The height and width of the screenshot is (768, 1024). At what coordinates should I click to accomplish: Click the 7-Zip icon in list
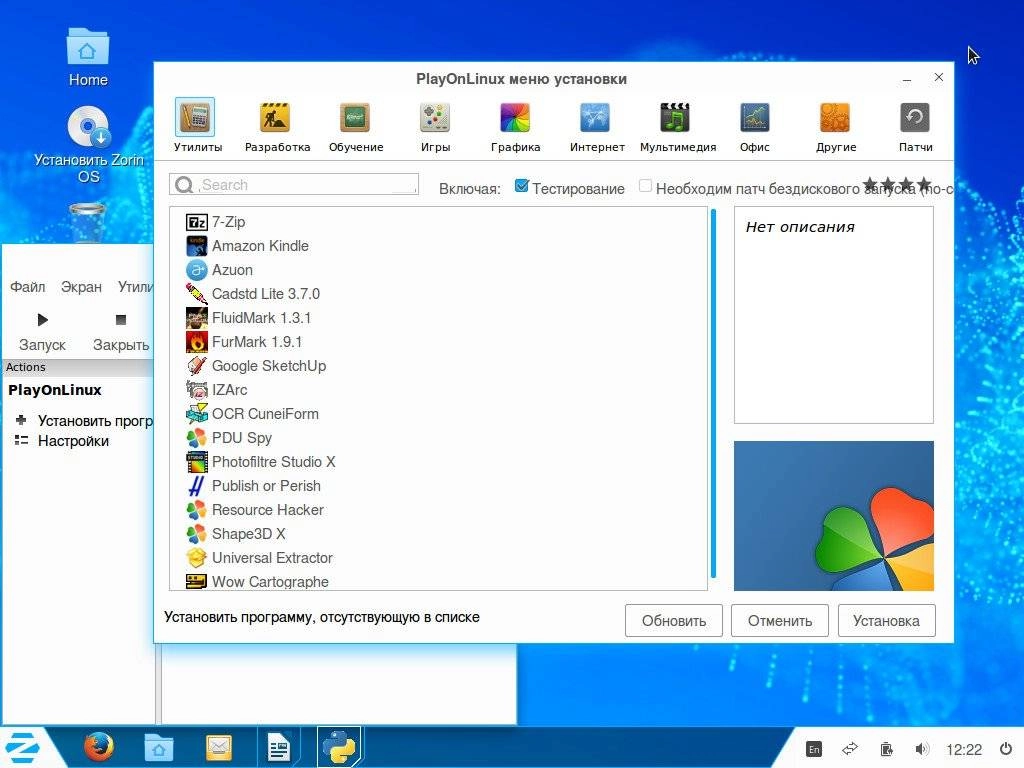tap(197, 222)
